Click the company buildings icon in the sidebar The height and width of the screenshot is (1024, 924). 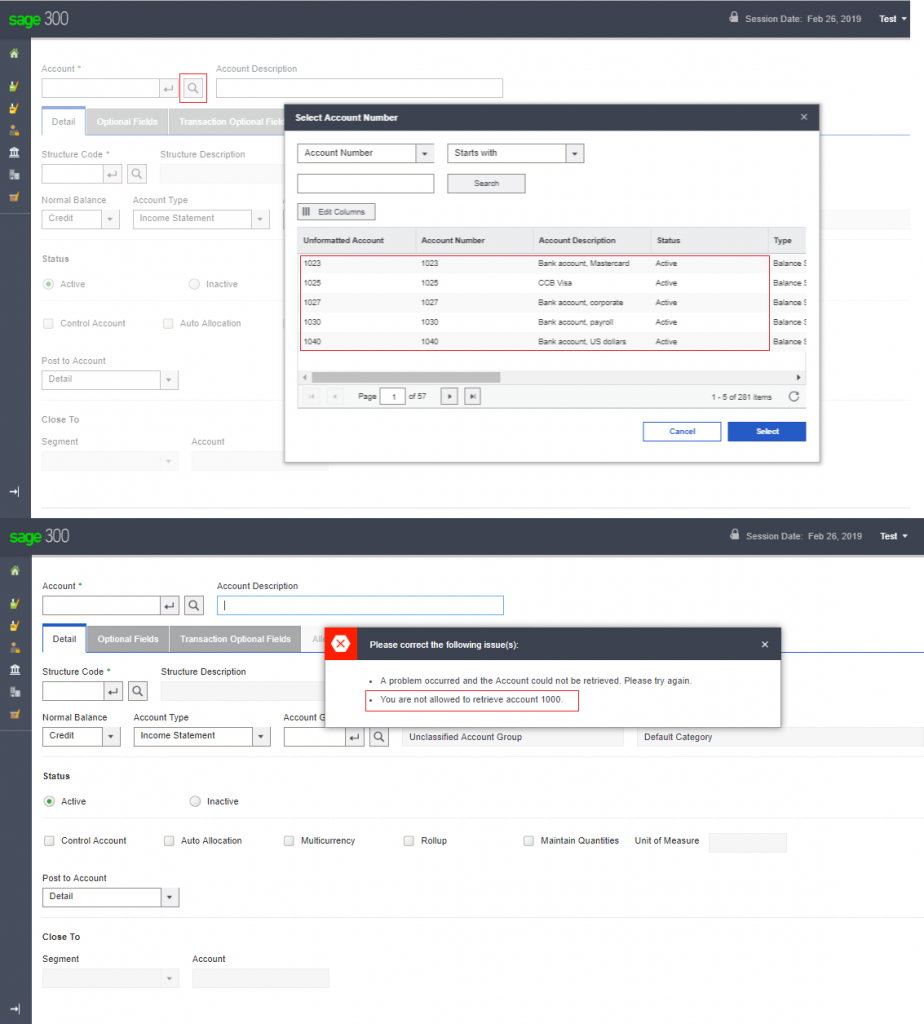coord(14,172)
